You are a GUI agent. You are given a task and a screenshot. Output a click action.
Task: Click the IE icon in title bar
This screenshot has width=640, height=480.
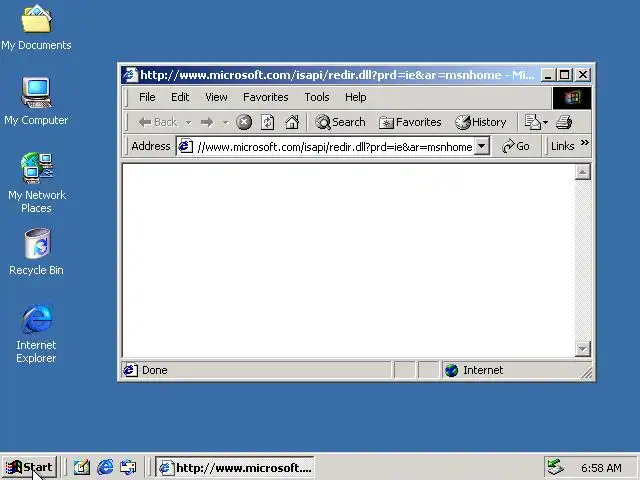[130, 75]
